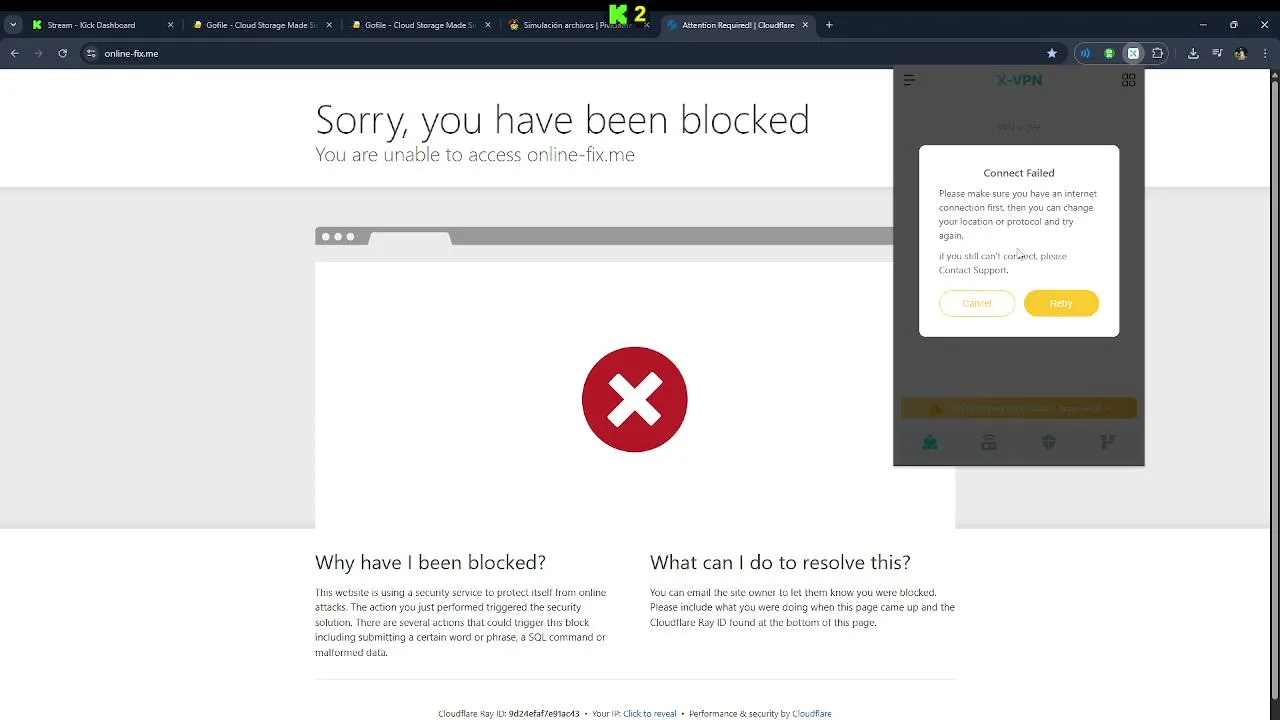1280x720 pixels.
Task: Open the Chrome three-dot menu
Action: click(1265, 53)
